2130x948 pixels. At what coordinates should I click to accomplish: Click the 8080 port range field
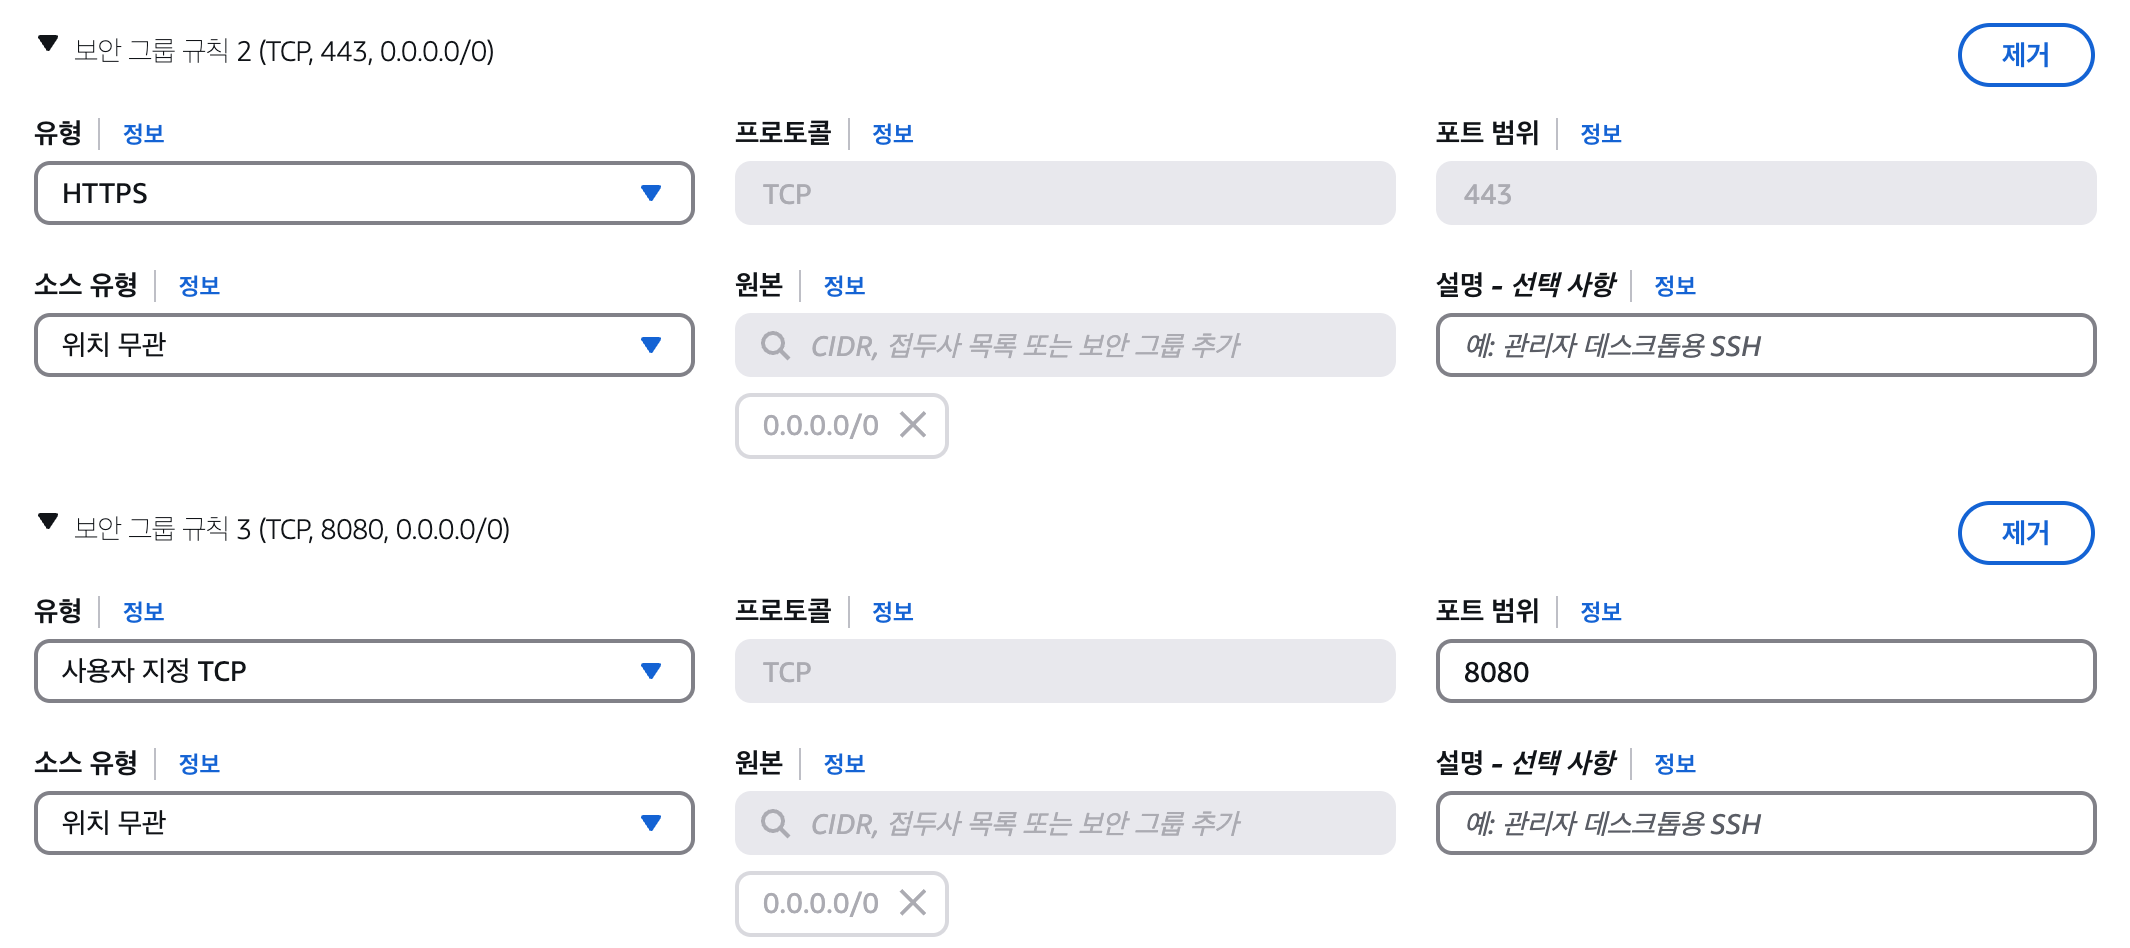1765,671
